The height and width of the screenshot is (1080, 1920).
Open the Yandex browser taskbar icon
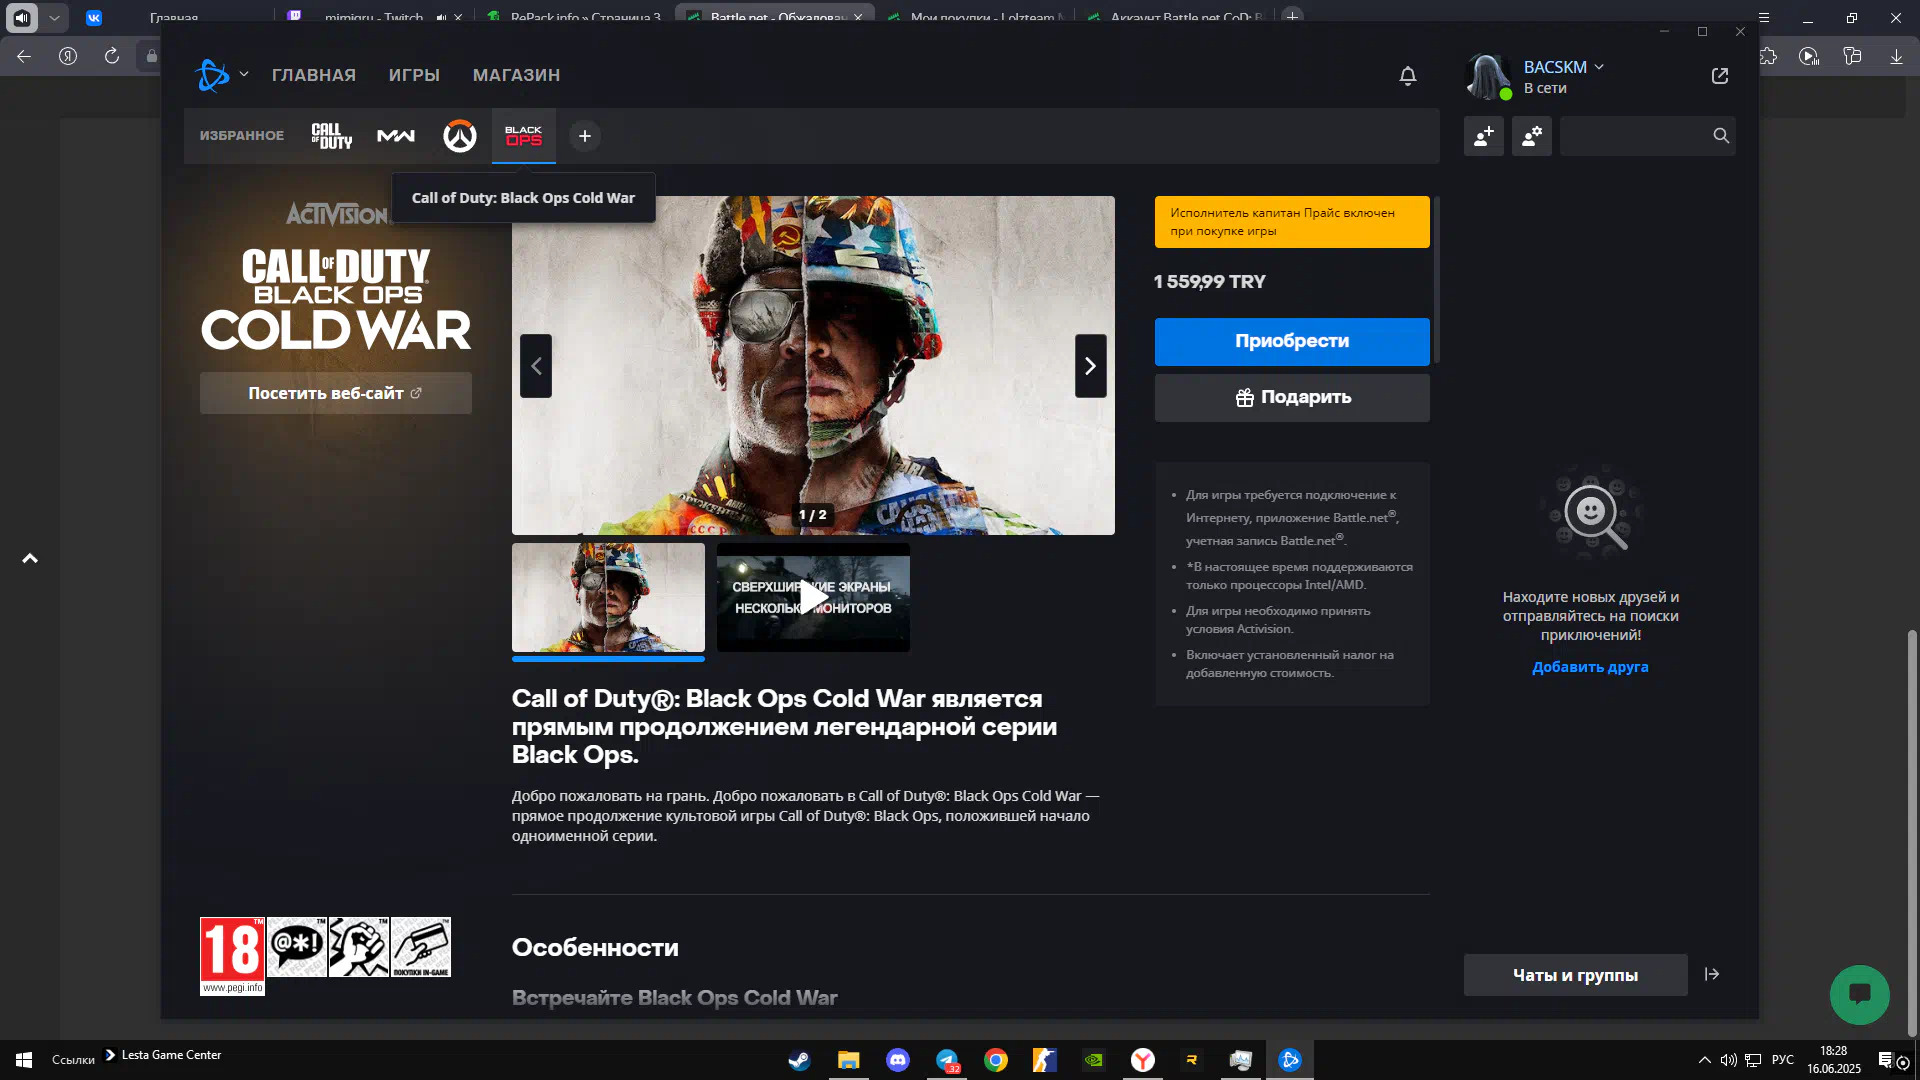[1143, 1060]
